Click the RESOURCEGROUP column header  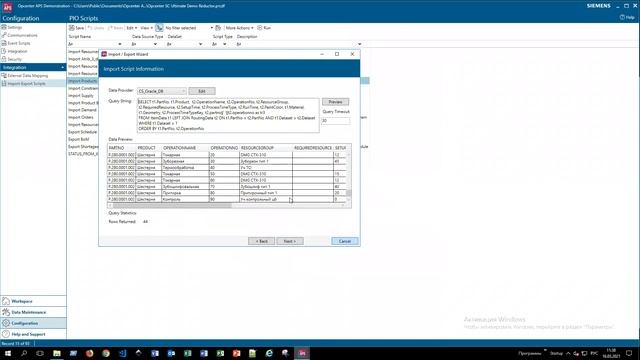pyautogui.click(x=266, y=148)
